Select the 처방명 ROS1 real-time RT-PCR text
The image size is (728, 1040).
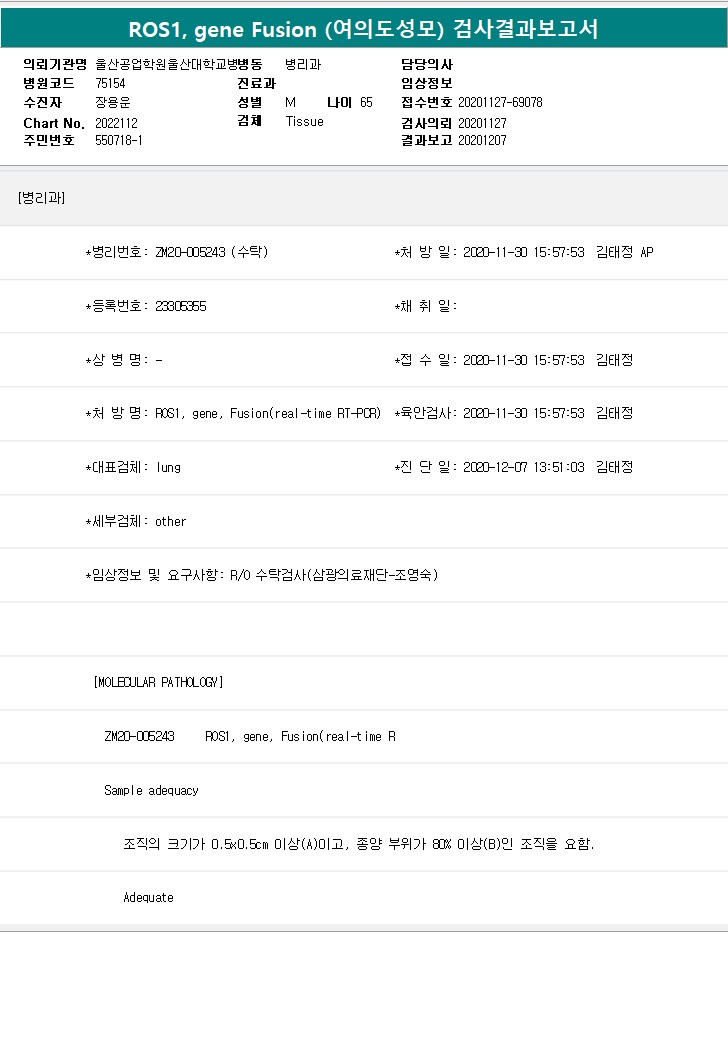pyautogui.click(x=268, y=413)
